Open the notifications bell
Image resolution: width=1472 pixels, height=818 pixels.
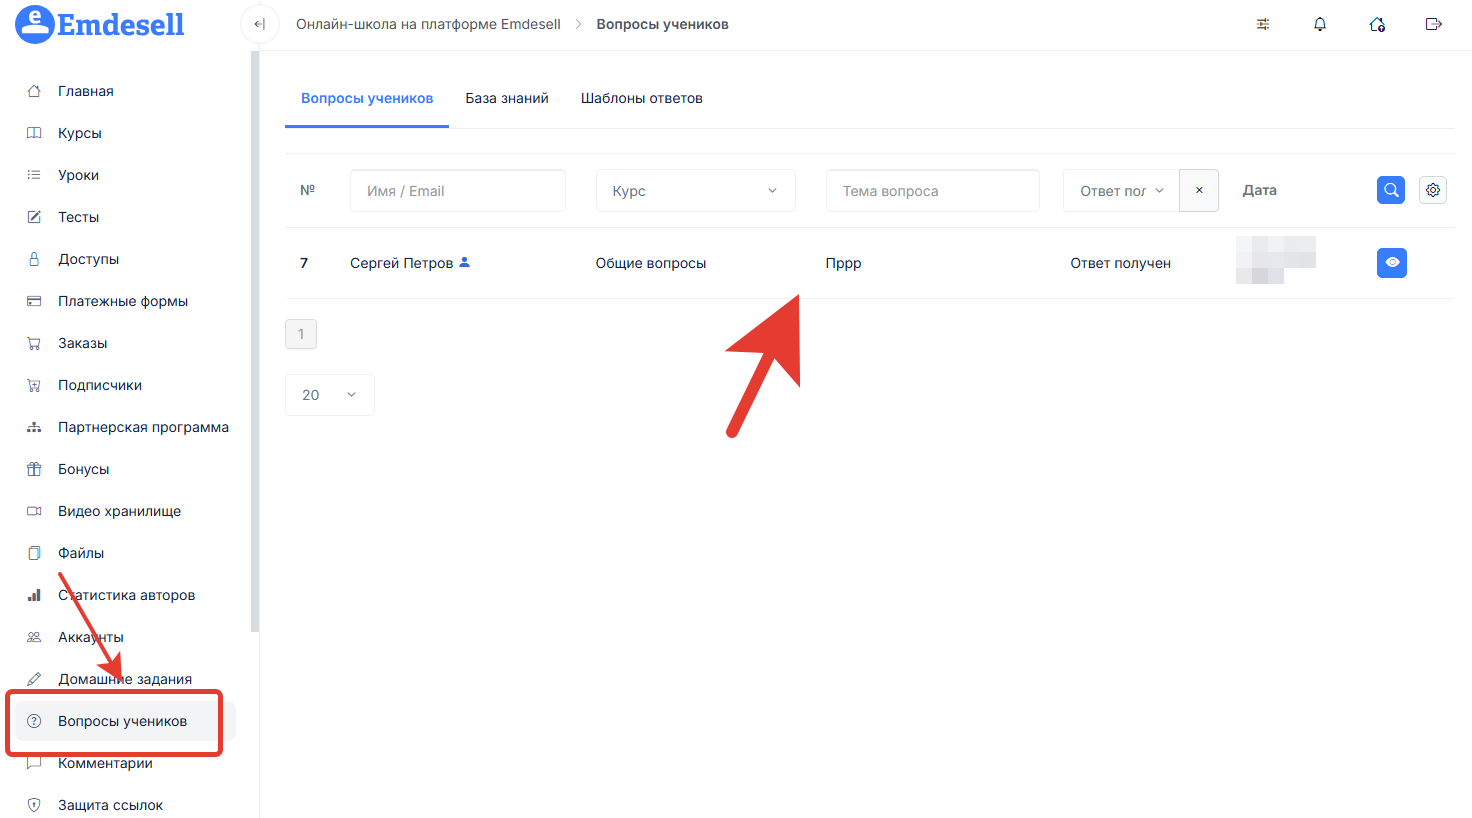coord(1320,24)
